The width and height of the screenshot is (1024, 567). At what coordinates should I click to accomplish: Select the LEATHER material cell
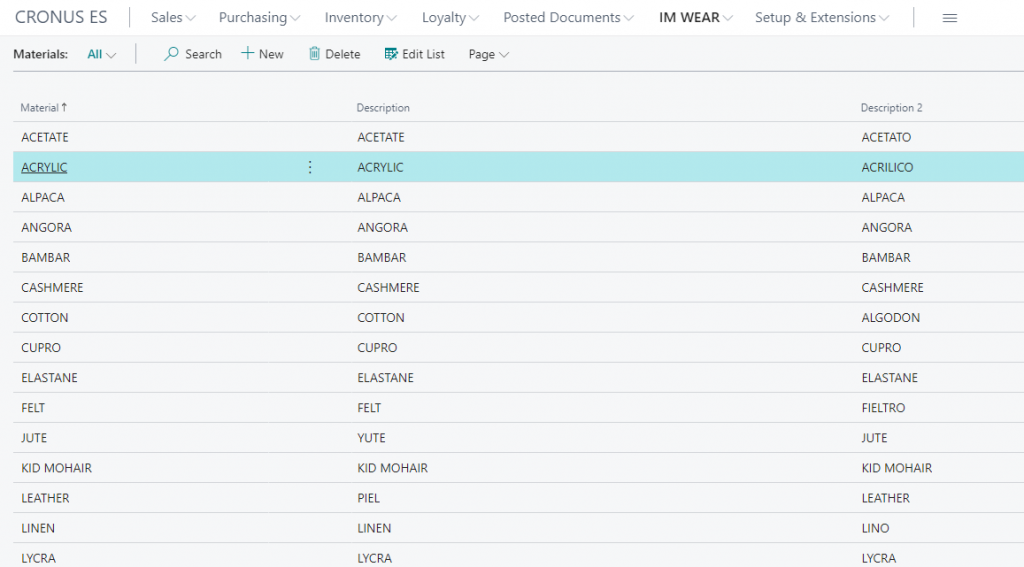coord(44,498)
